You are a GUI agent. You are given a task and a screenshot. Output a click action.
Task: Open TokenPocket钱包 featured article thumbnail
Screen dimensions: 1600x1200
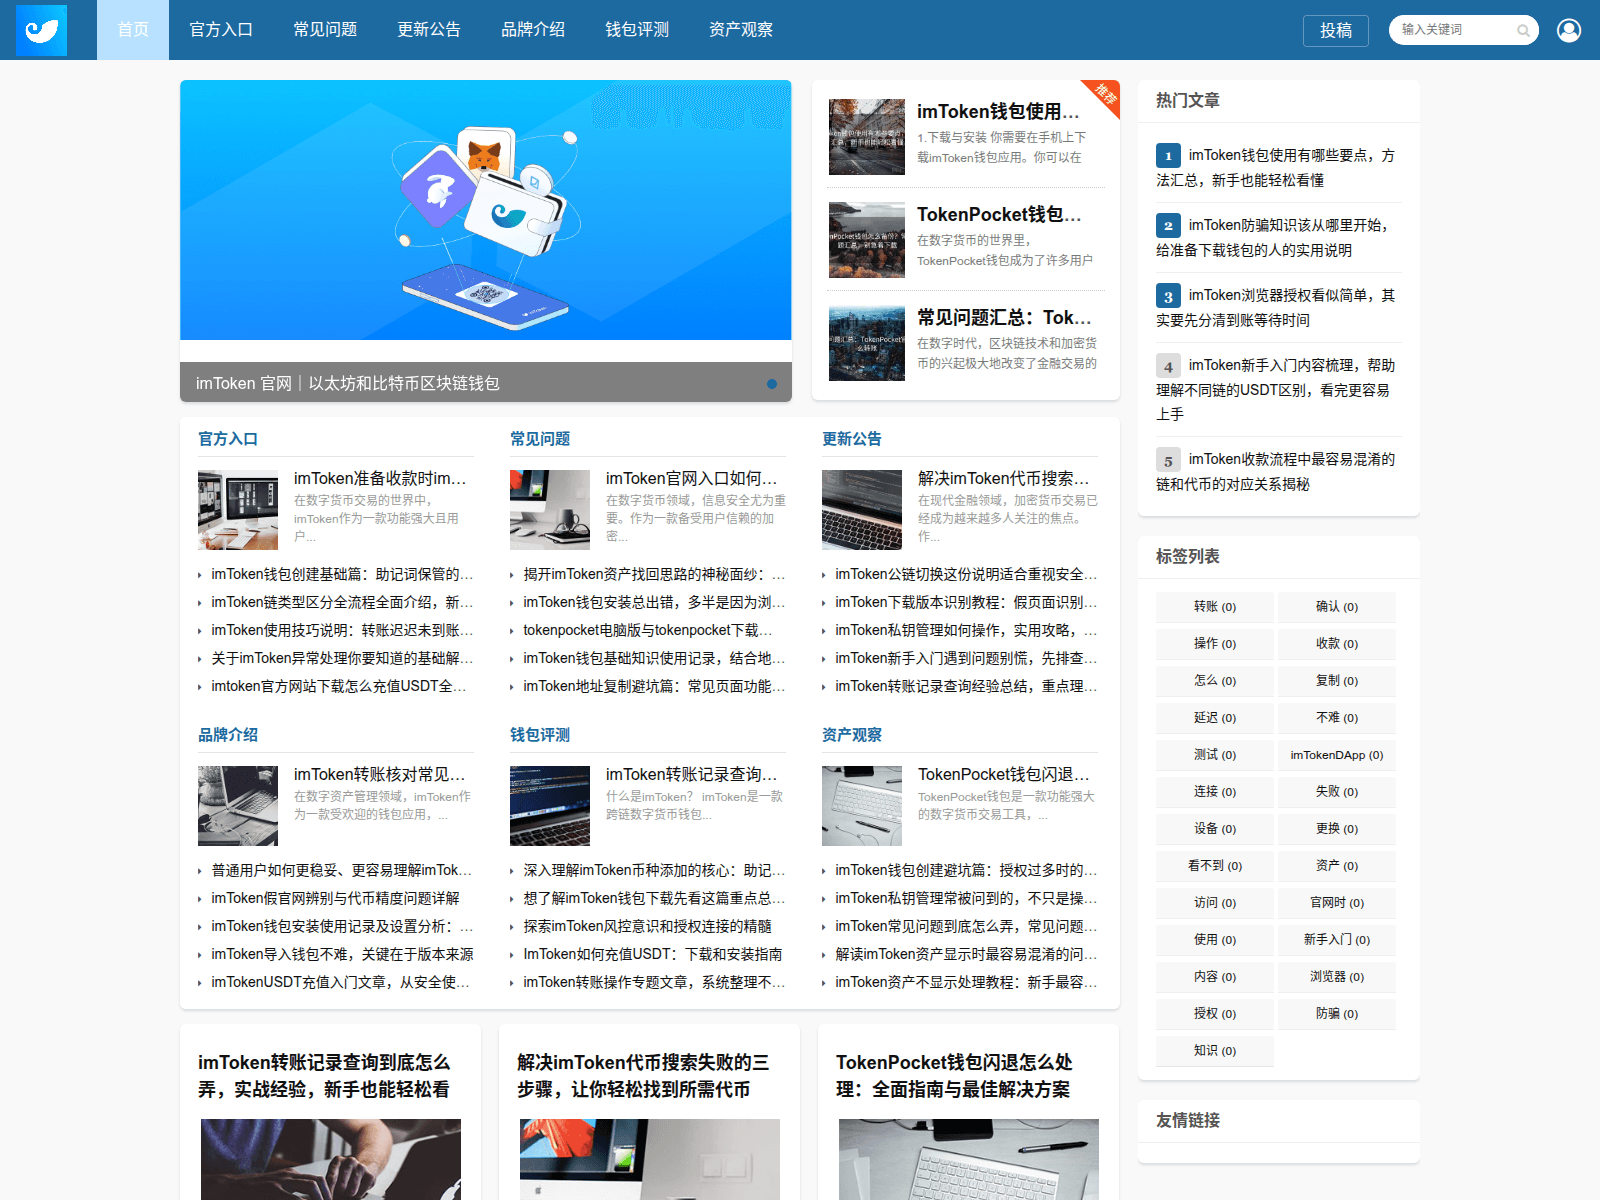867,240
